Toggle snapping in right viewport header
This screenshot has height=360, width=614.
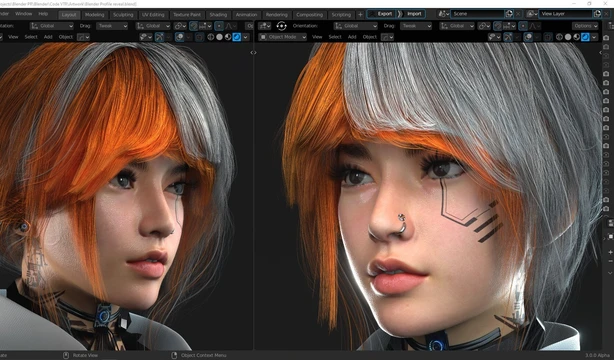pyautogui.click(x=497, y=26)
